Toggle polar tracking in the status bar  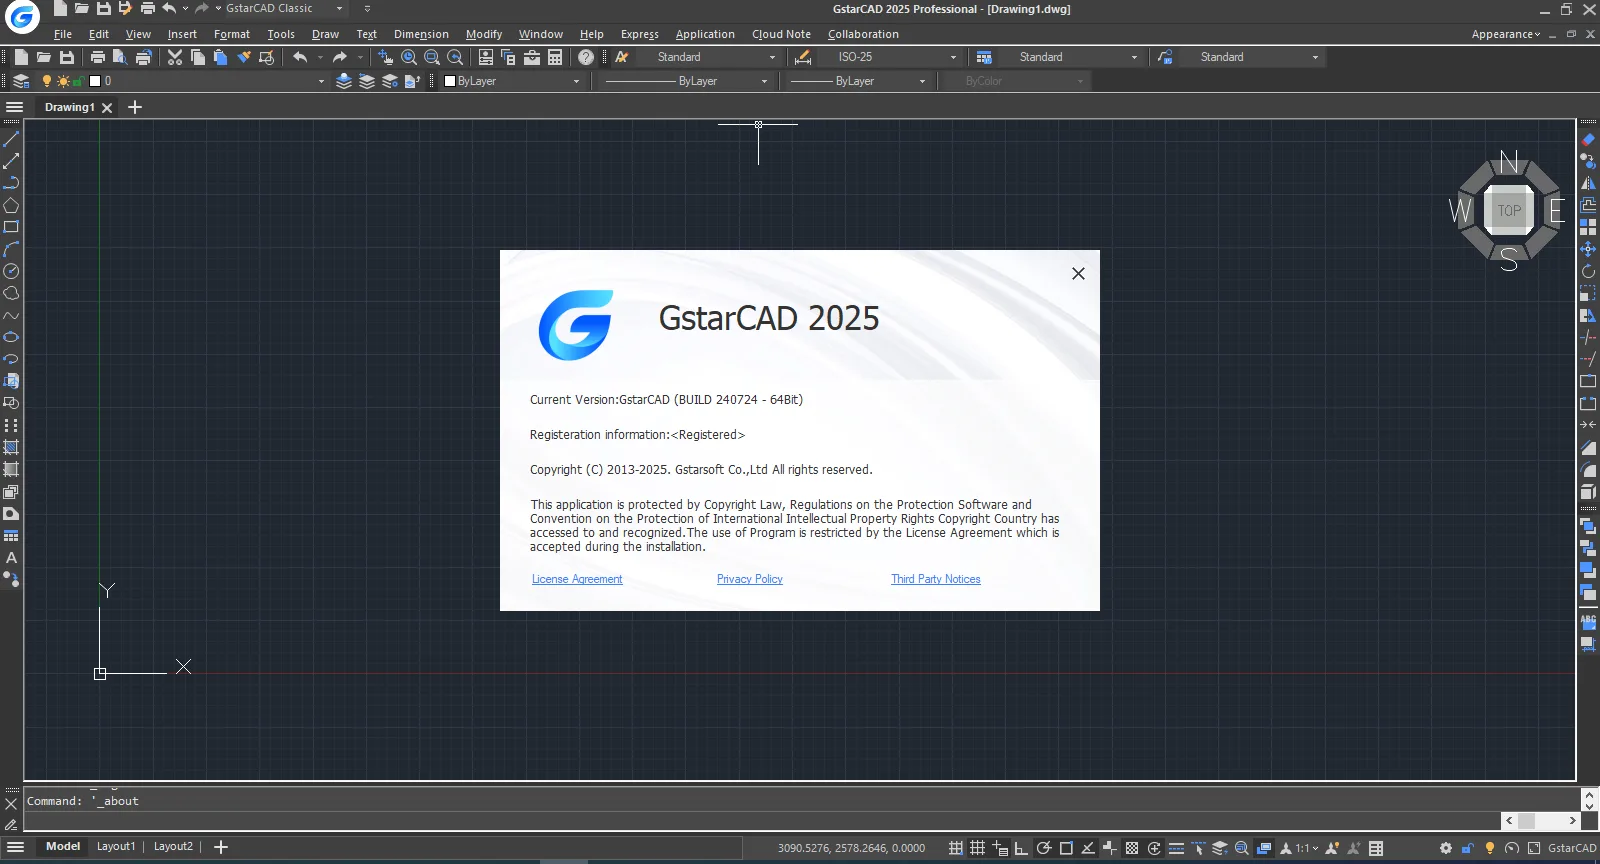point(1043,848)
